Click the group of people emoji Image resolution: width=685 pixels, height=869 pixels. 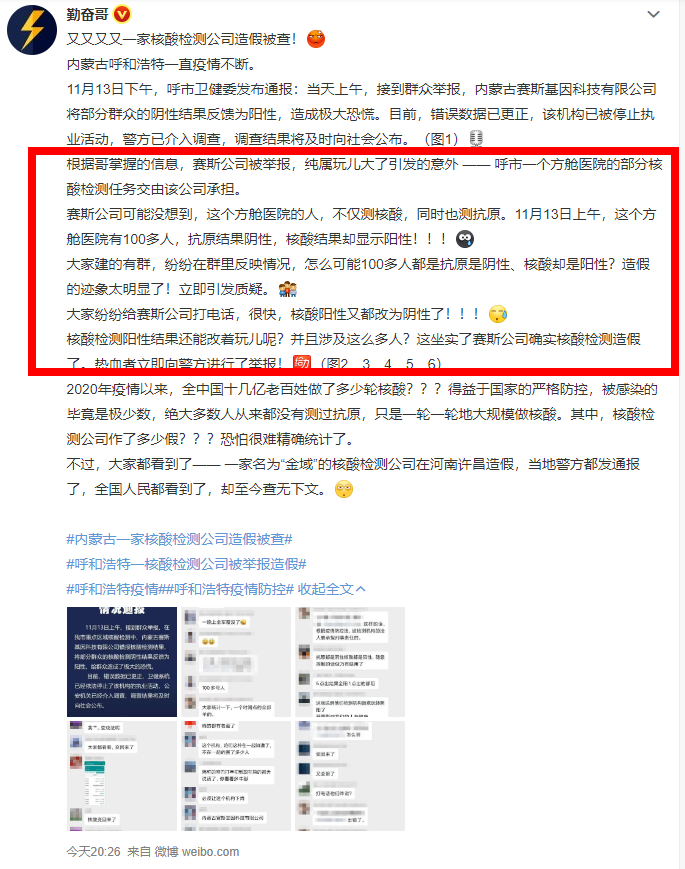[288, 289]
